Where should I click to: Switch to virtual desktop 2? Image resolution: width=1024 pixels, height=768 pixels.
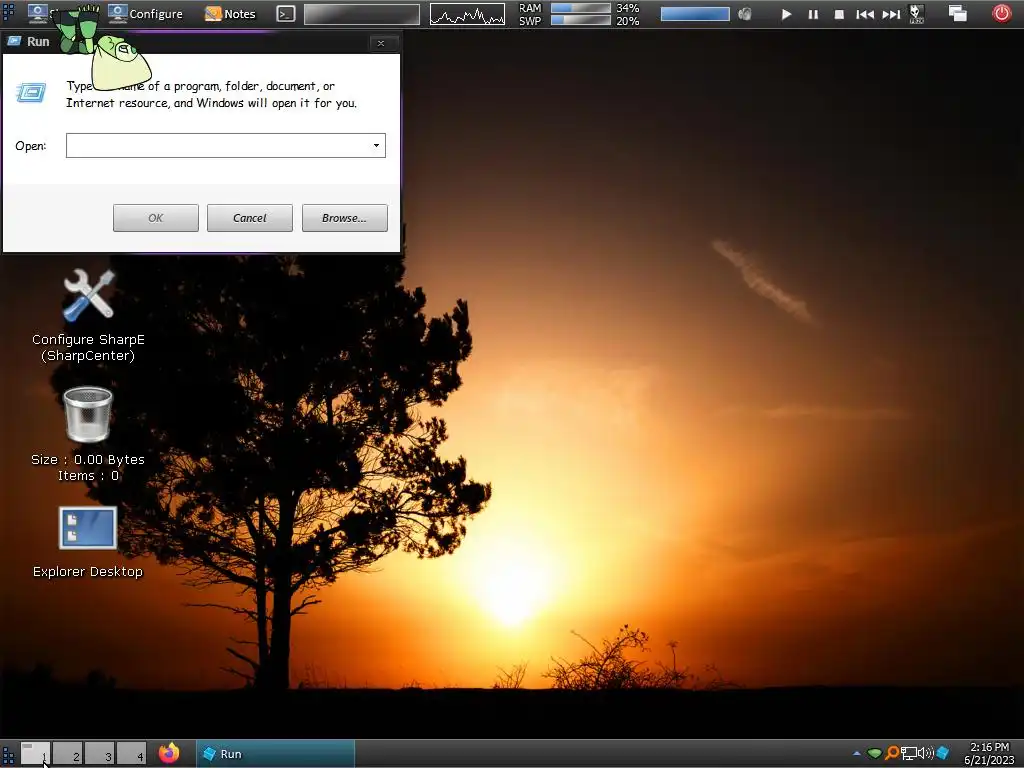tap(67, 754)
